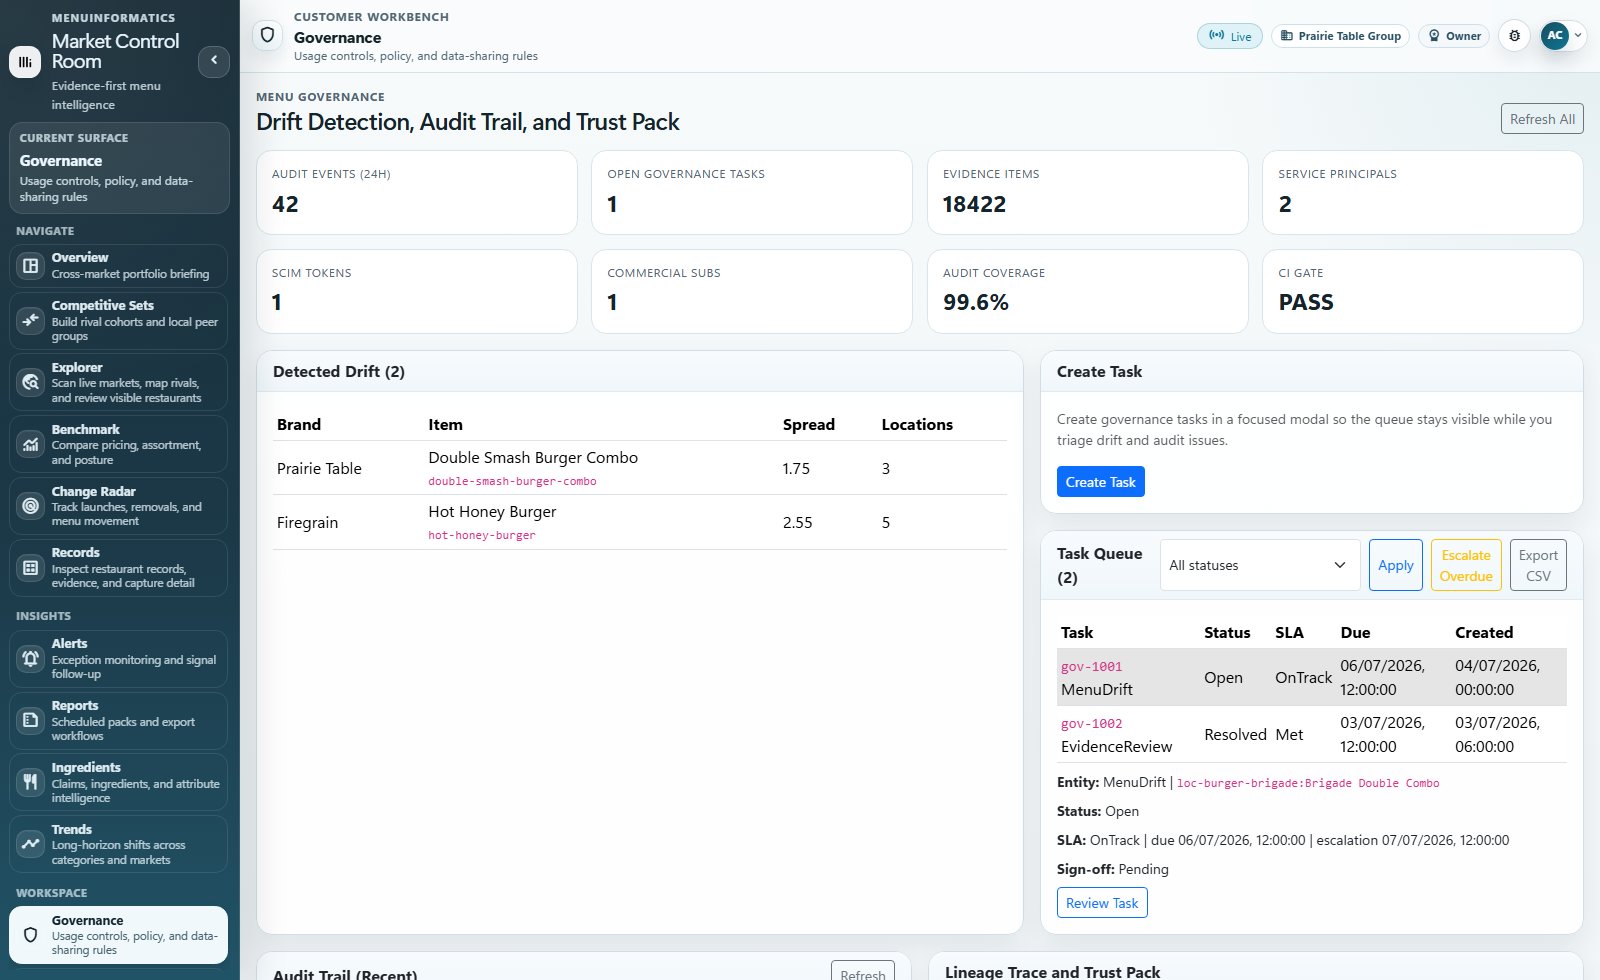1600x980 pixels.
Task: Open the Records table icon
Action: (x=31, y=568)
